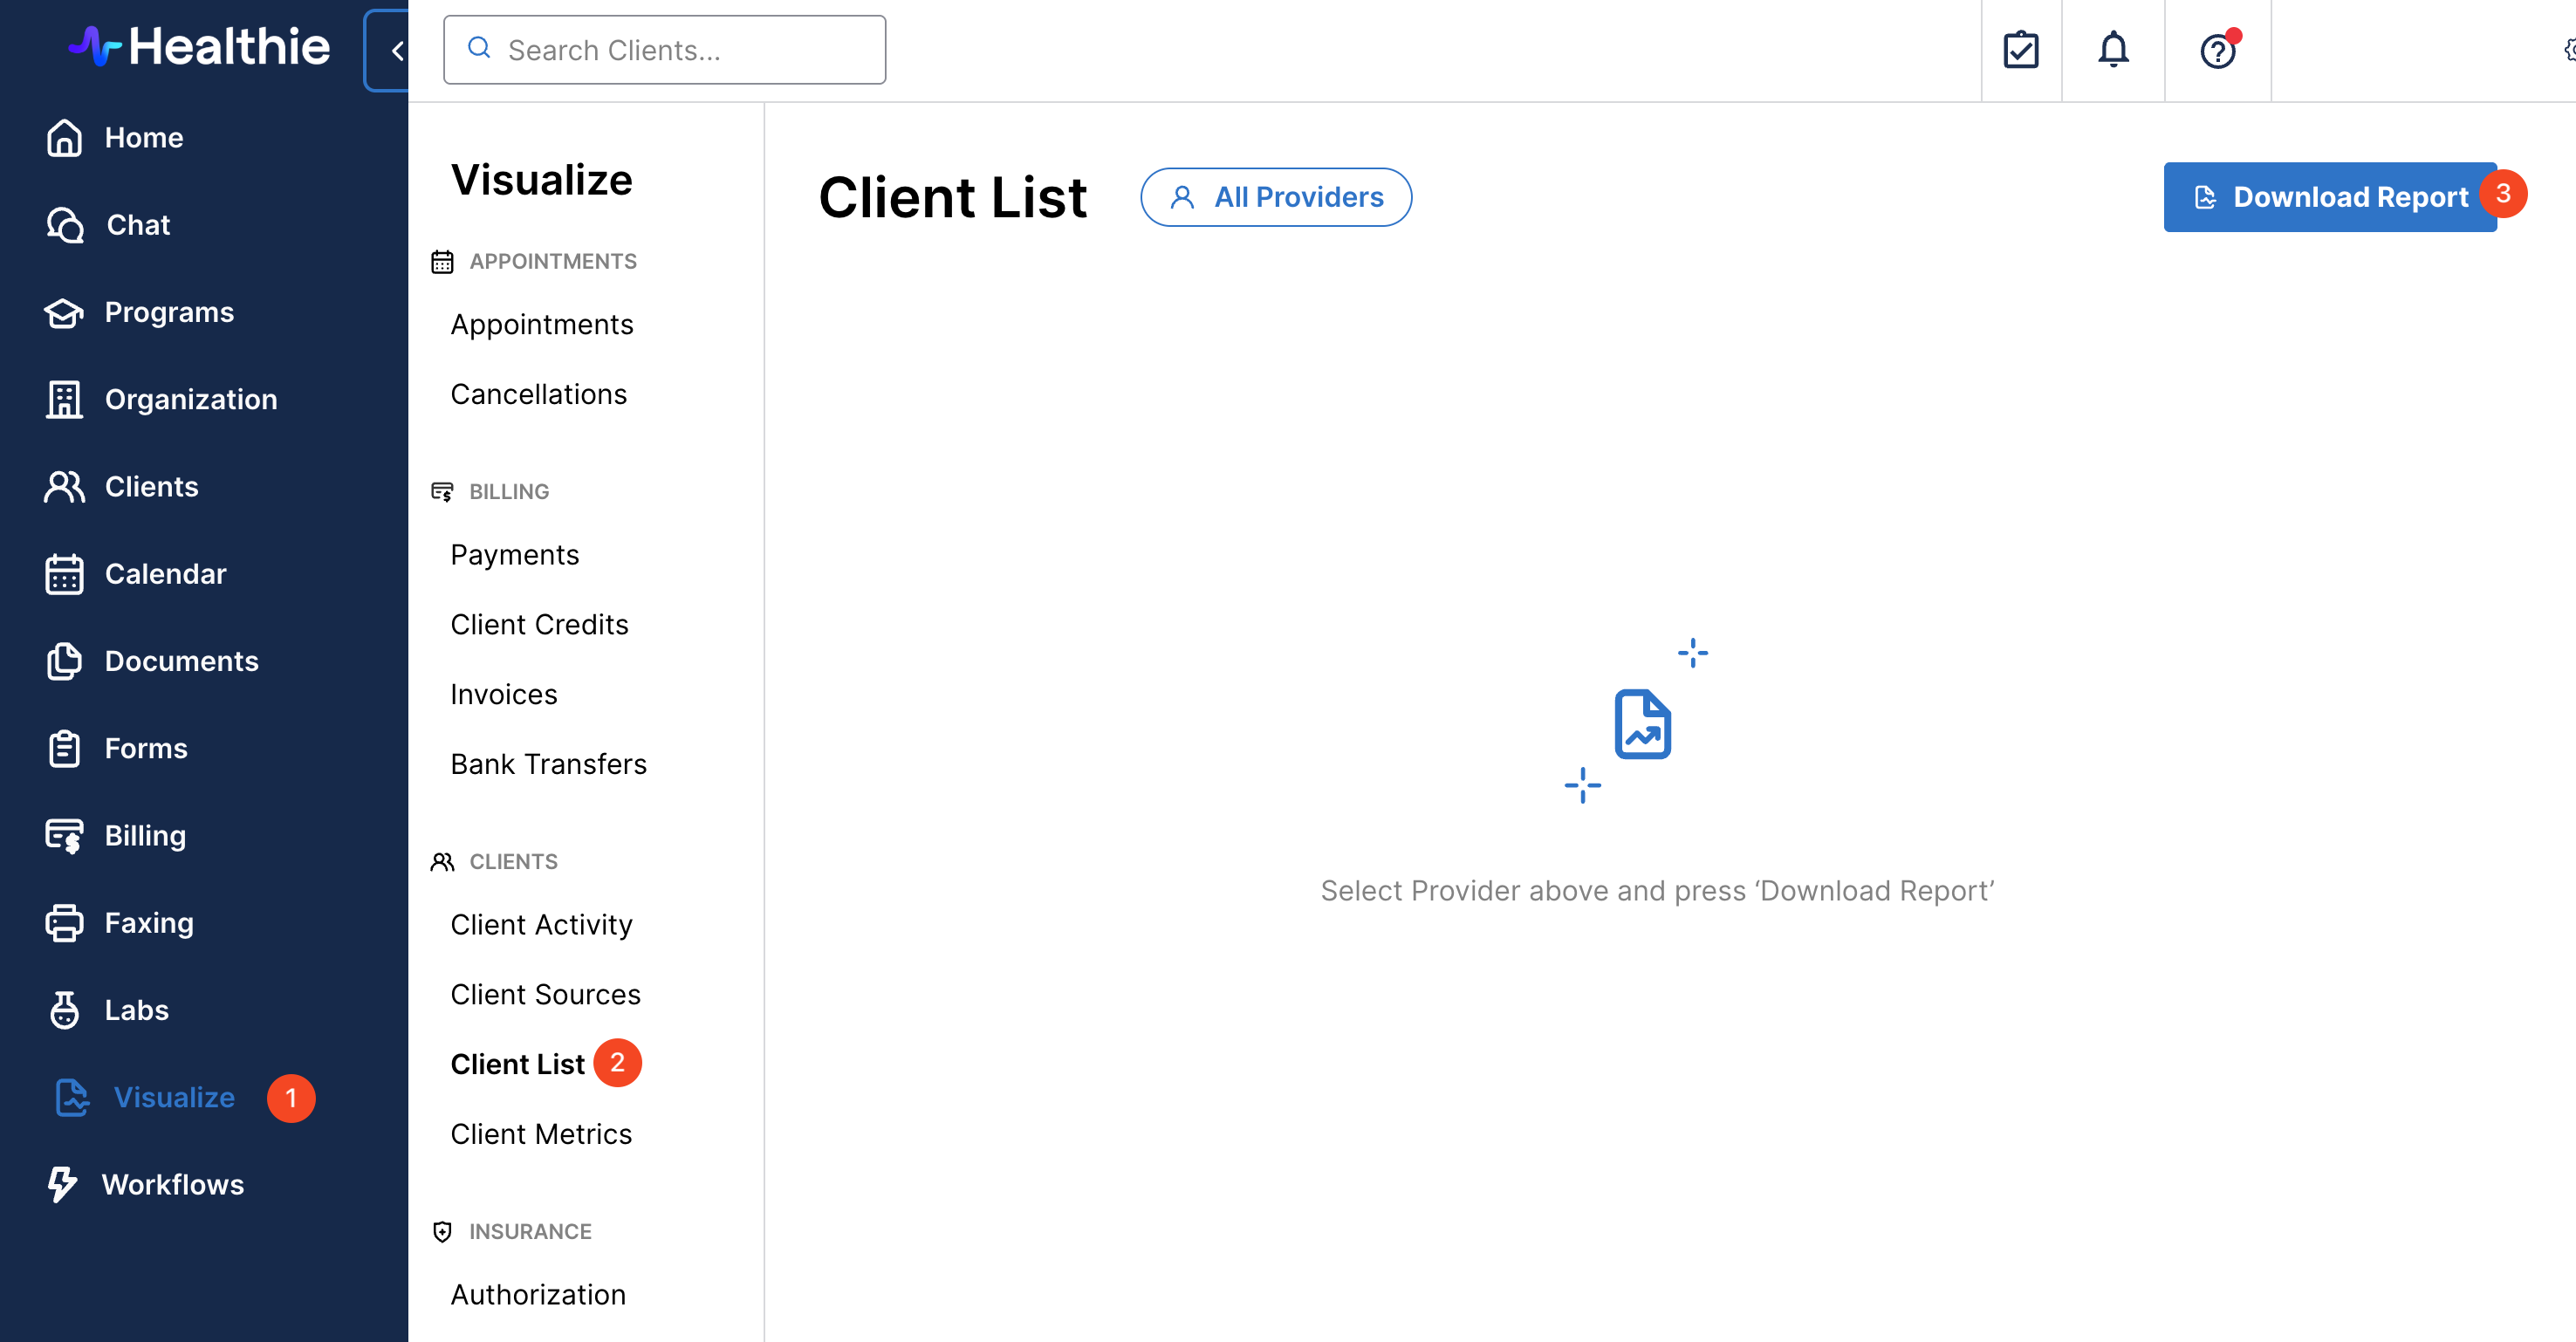
Task: Click the Faxing printer icon
Action: [64, 922]
